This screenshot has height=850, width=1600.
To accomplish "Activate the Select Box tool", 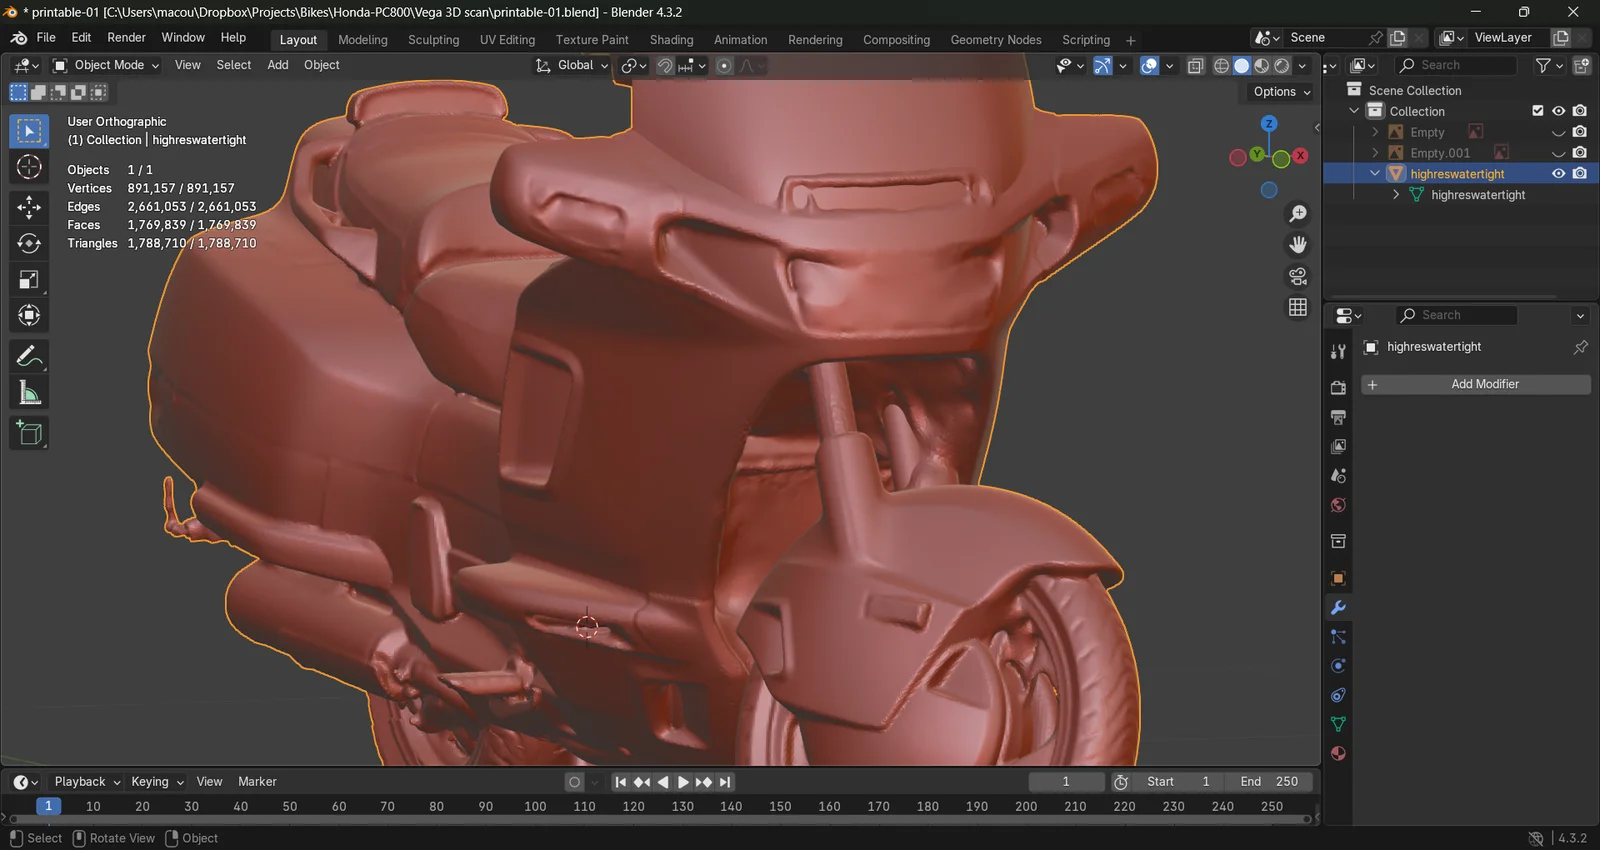I will click(29, 131).
